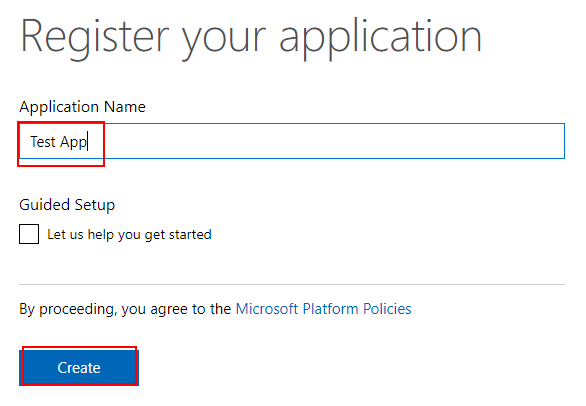Viewport: 586px width, 406px height.
Task: Tick the box beside 'Let us help'
Action: coord(29,234)
